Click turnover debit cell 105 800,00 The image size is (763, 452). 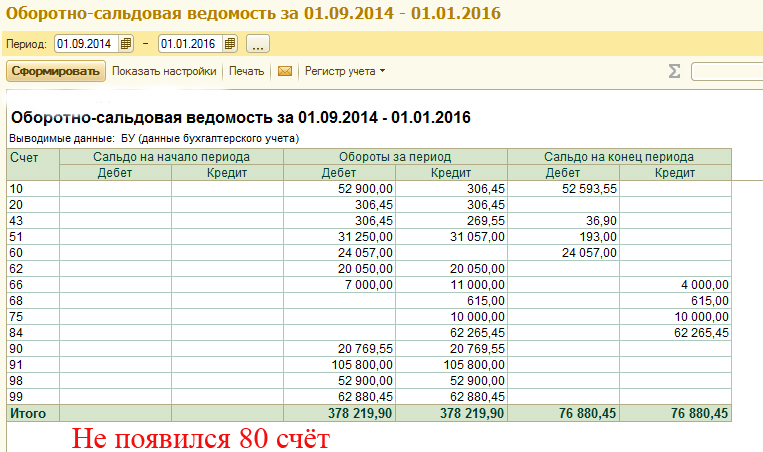point(339,365)
